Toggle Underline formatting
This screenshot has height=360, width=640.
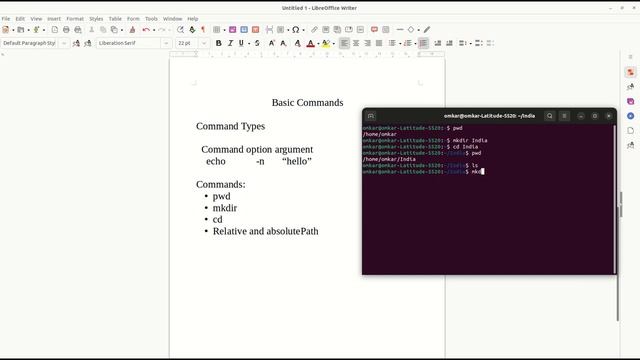tap(241, 43)
